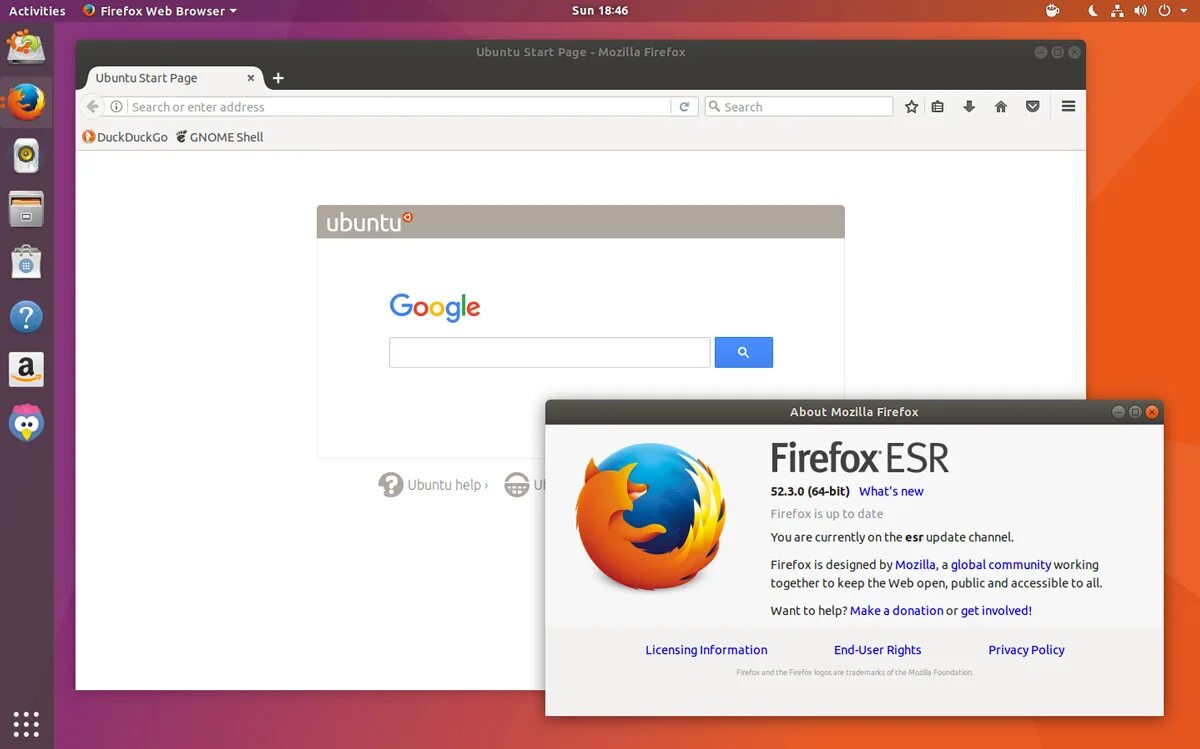Viewport: 1200px width, 749px height.
Task: Click the large Firefox logo in About dialog
Action: point(650,517)
